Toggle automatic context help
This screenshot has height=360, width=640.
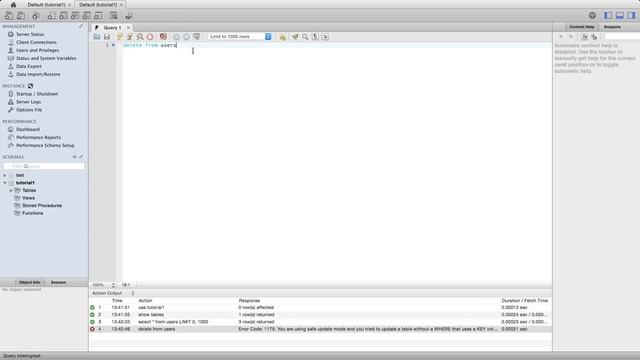(594, 37)
